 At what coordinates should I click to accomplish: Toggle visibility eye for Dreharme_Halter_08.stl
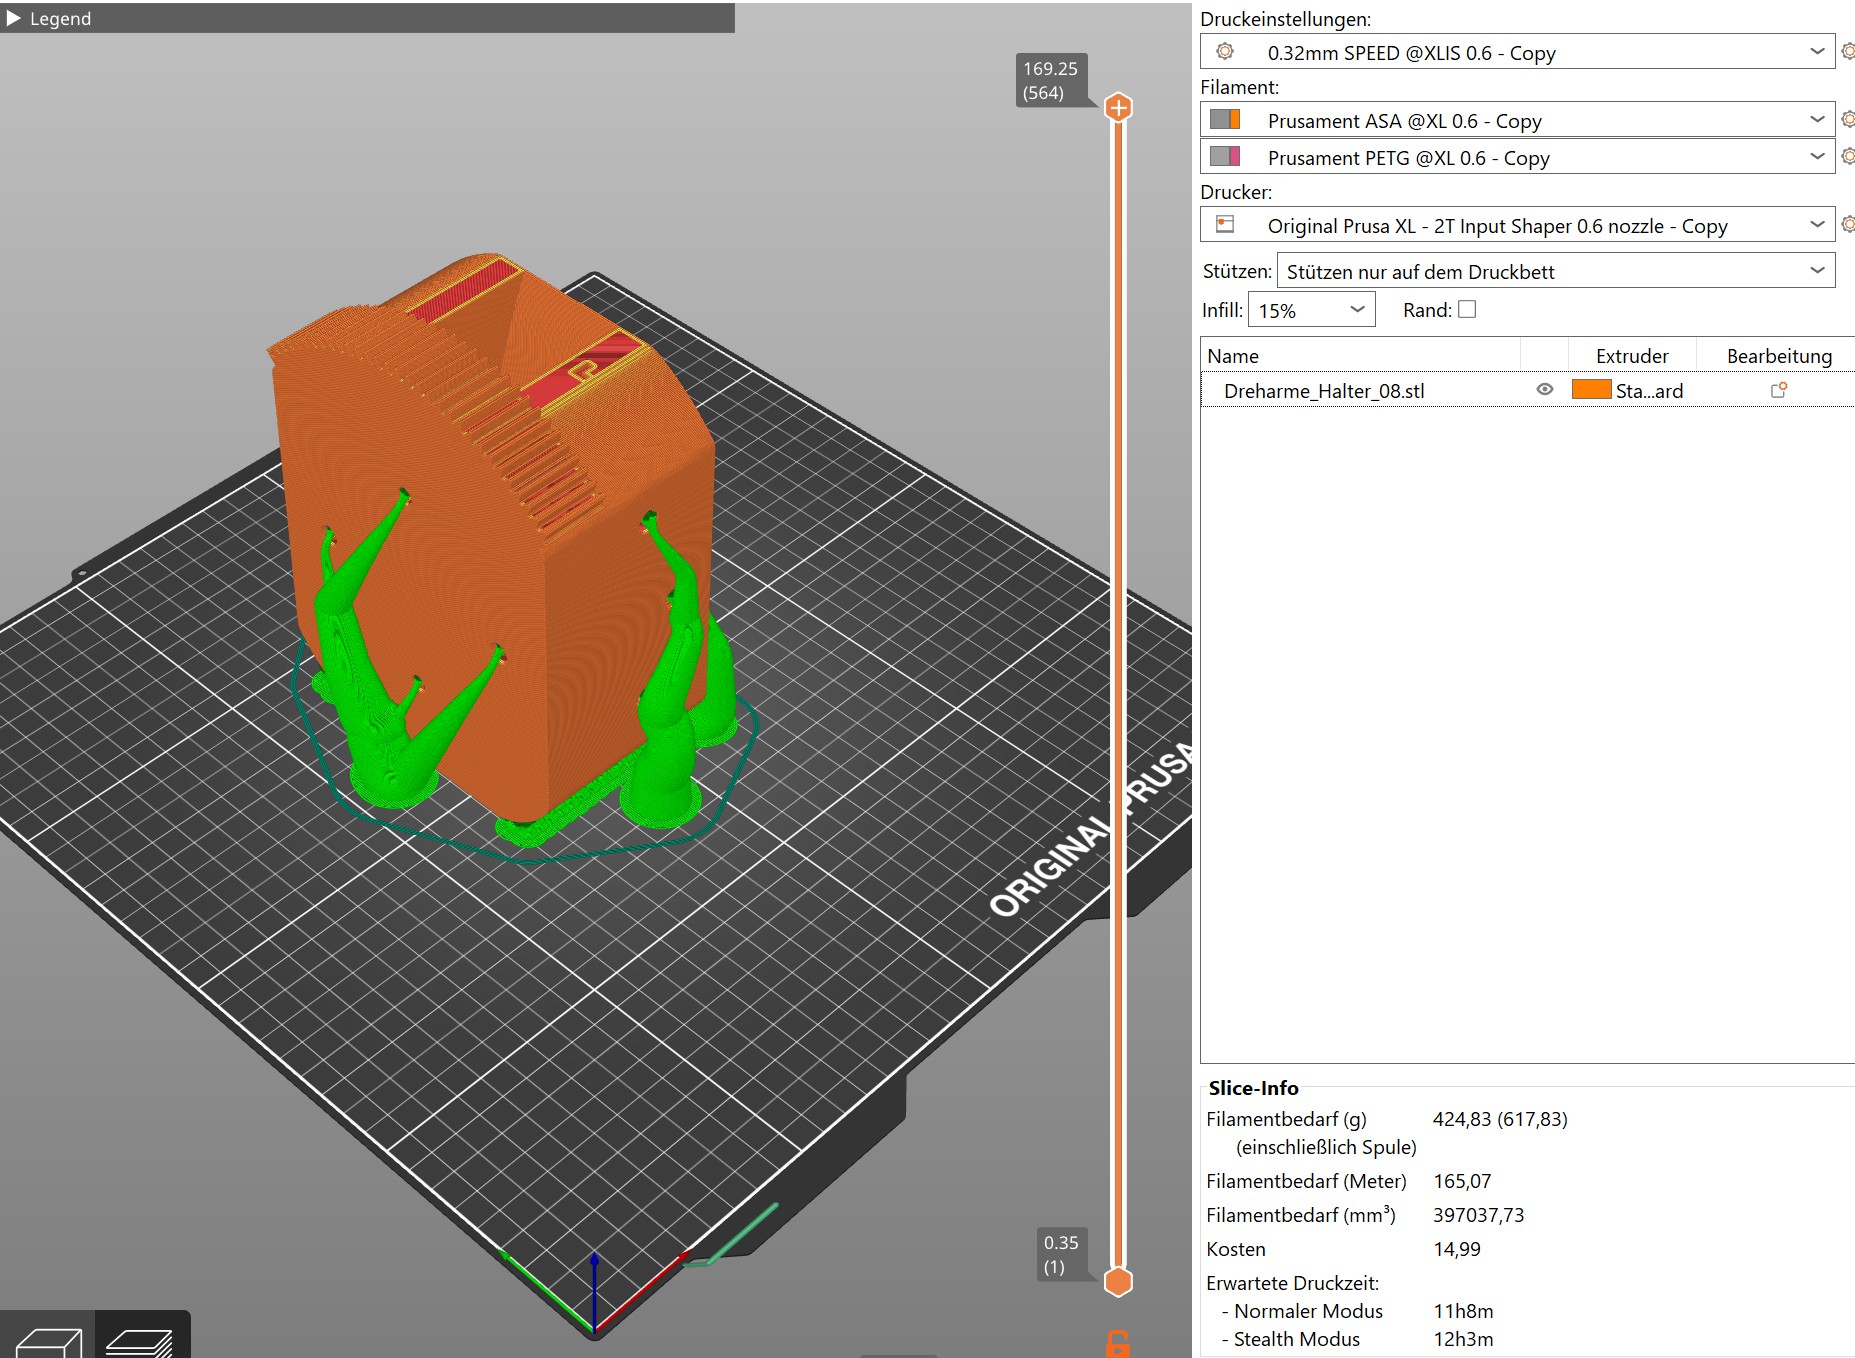pyautogui.click(x=1544, y=390)
